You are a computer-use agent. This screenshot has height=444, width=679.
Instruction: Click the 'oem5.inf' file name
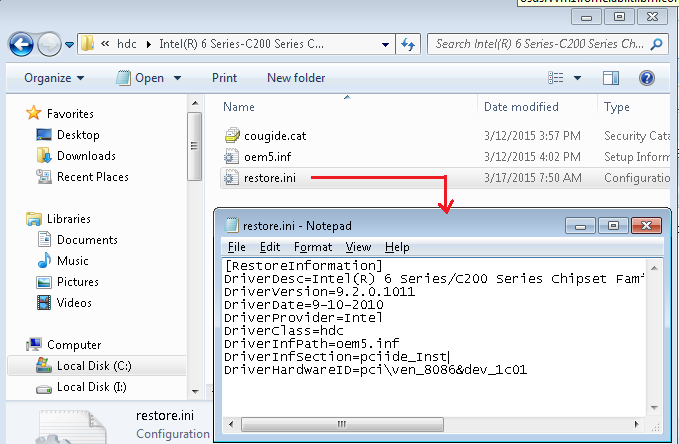coord(268,157)
